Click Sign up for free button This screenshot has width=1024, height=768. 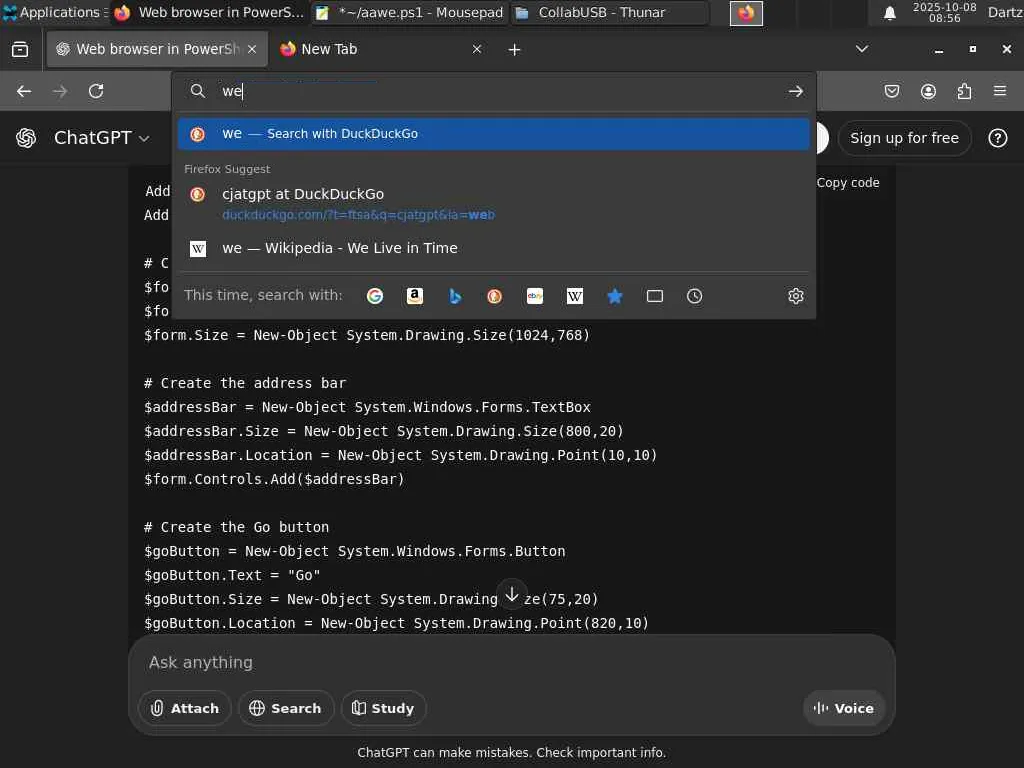904,138
